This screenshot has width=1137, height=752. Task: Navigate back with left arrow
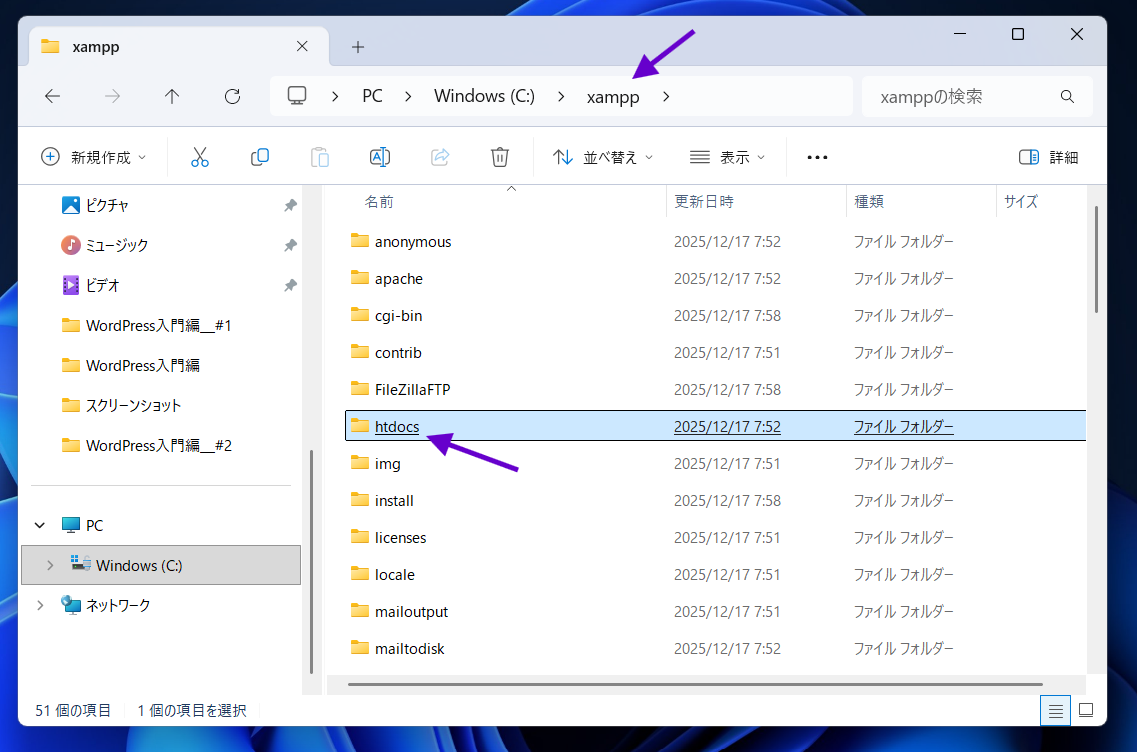coord(53,96)
